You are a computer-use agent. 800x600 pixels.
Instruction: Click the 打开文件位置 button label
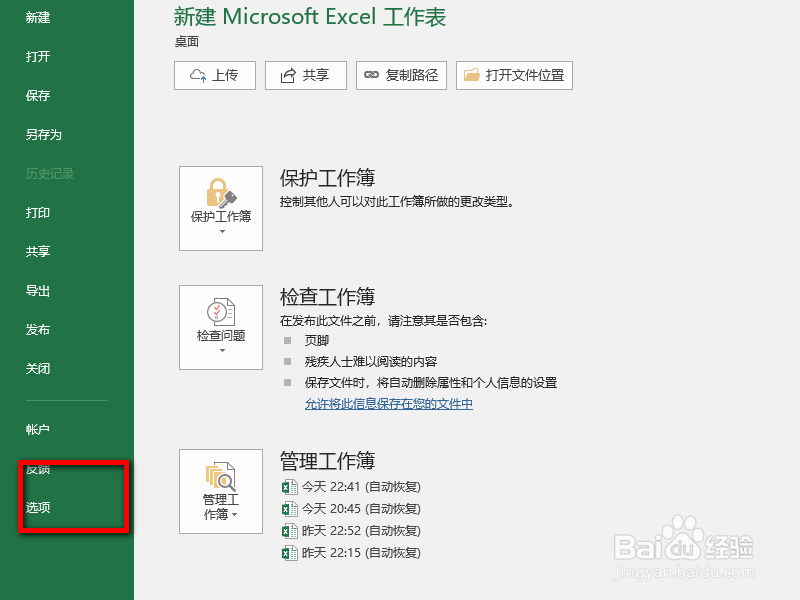tap(525, 76)
